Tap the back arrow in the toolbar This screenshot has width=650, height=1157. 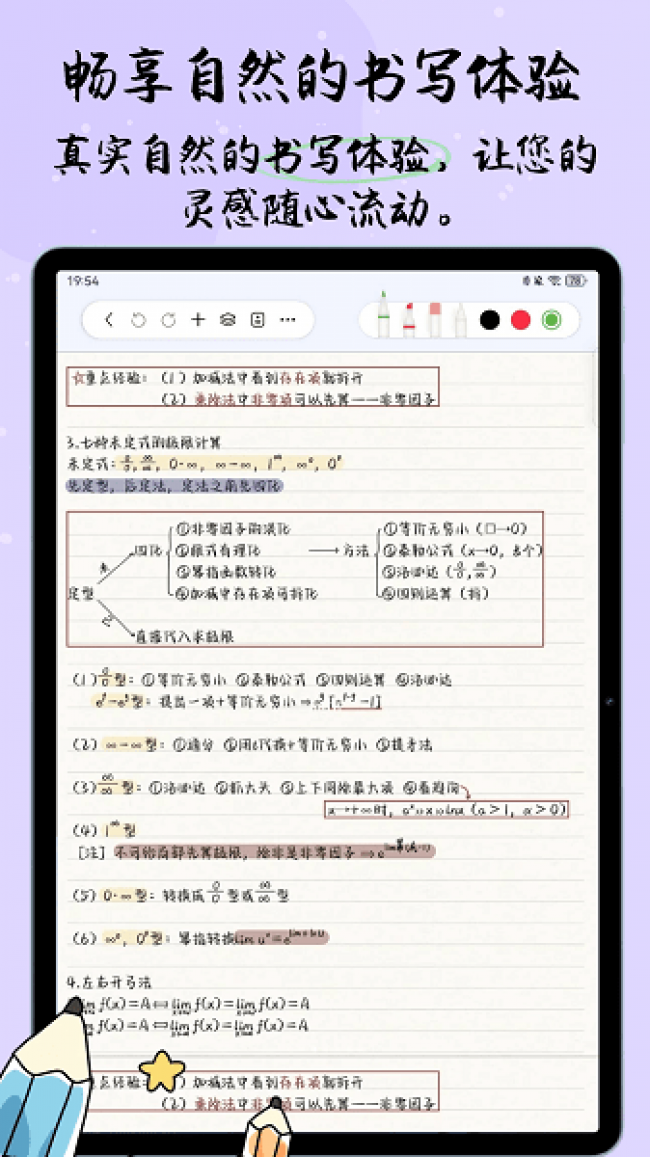click(110, 320)
